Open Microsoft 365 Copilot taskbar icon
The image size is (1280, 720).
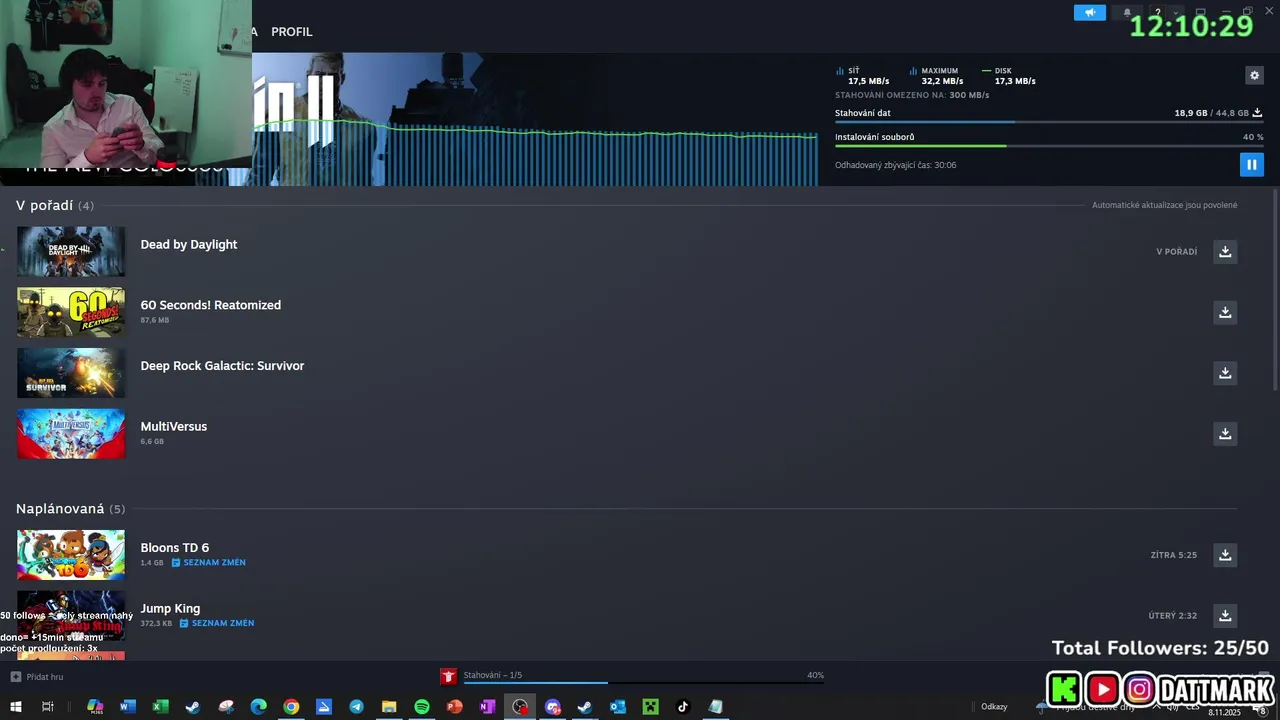coord(95,707)
